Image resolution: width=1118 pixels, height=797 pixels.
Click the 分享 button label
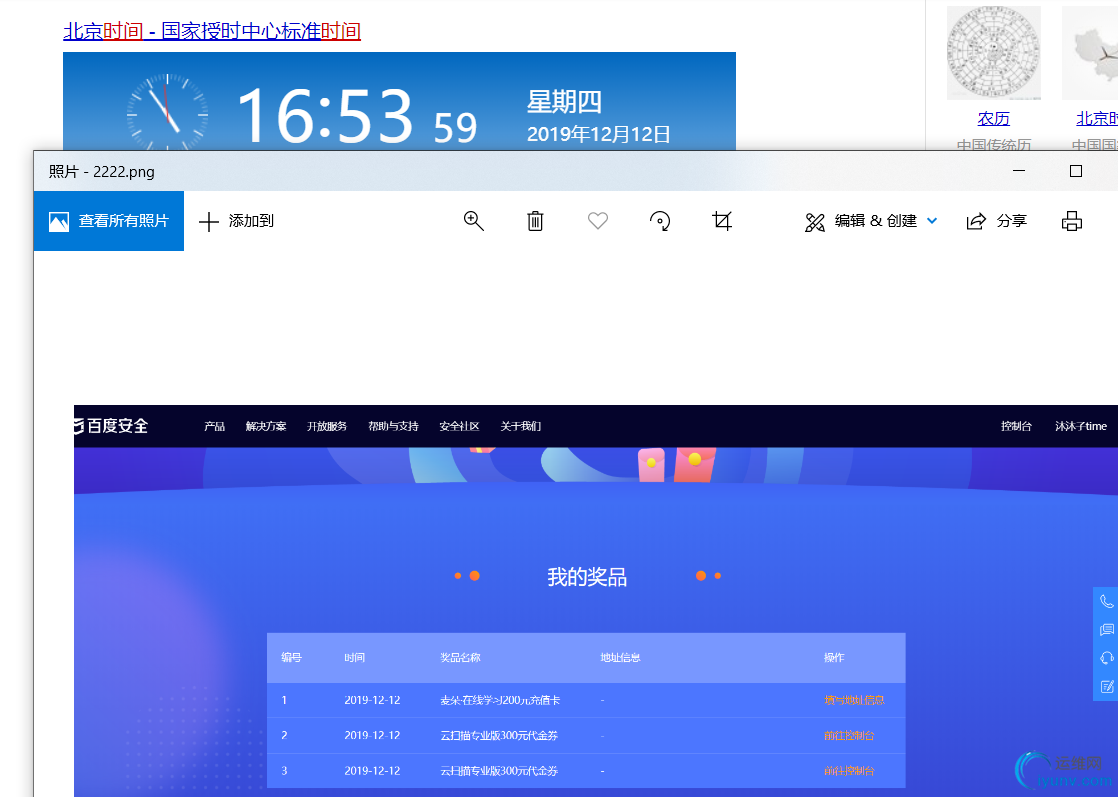tap(1012, 221)
